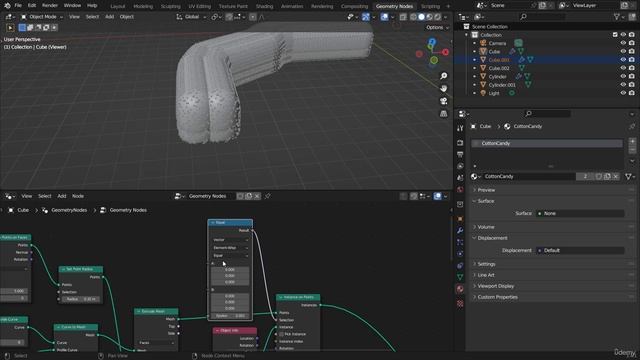Pin the Geometry Nodes node tree
This screenshot has height=360, width=640.
coord(268,196)
